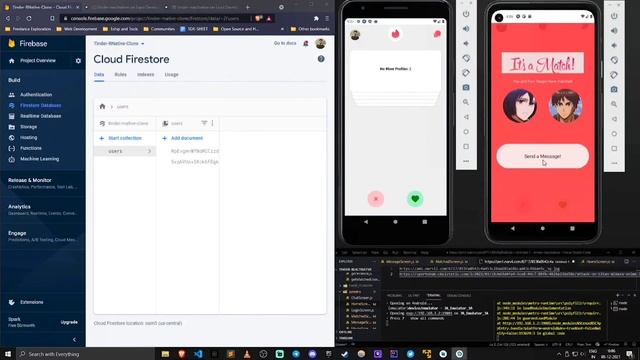The height and width of the screenshot is (360, 640).
Task: Open MessageScreen.js editor tab in VS Code
Action: pos(400,262)
